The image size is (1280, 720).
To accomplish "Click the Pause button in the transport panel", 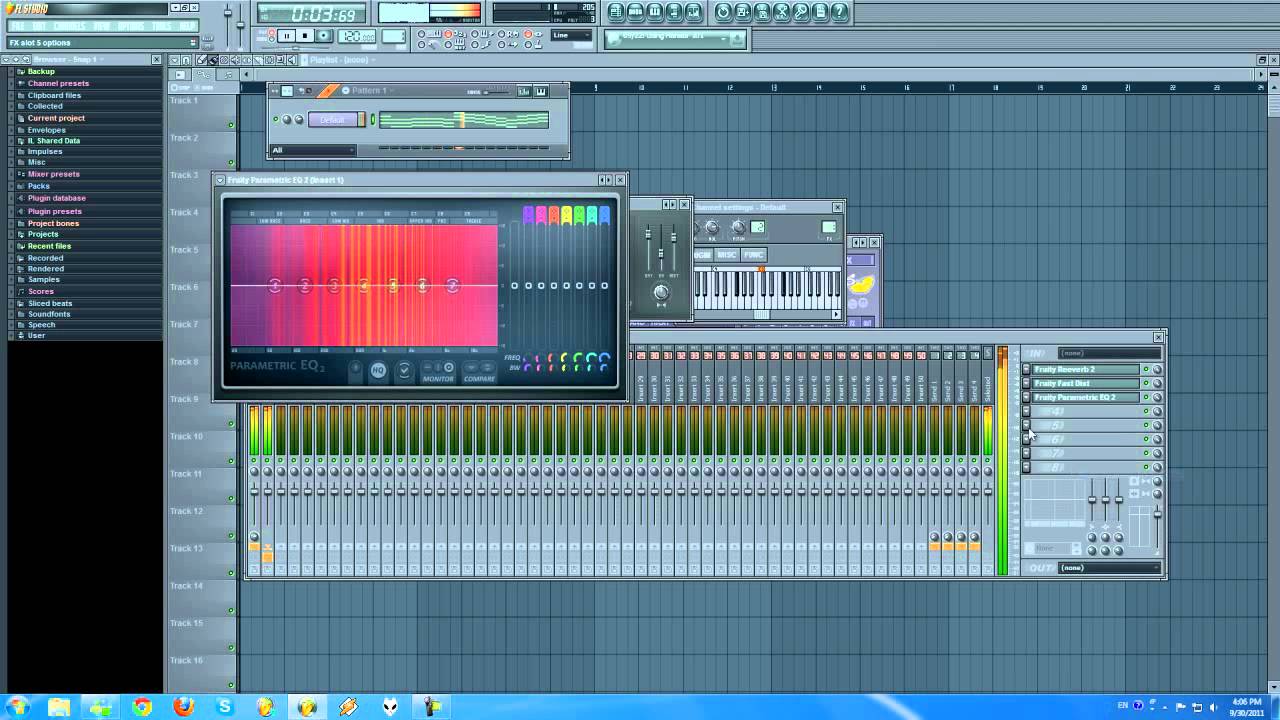I will point(287,36).
